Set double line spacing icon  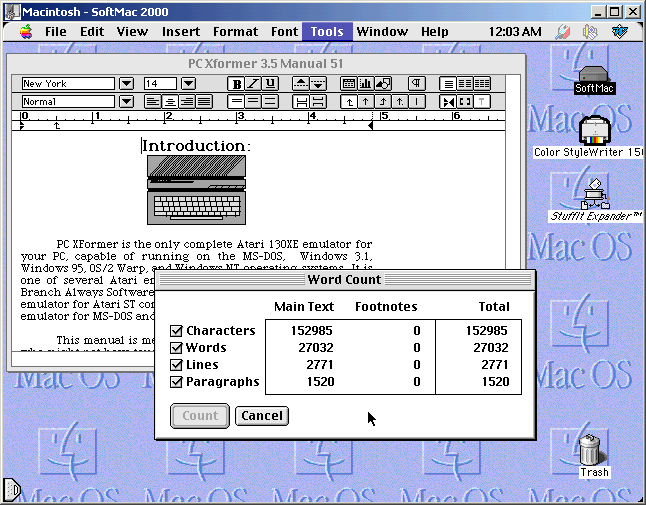coord(270,101)
